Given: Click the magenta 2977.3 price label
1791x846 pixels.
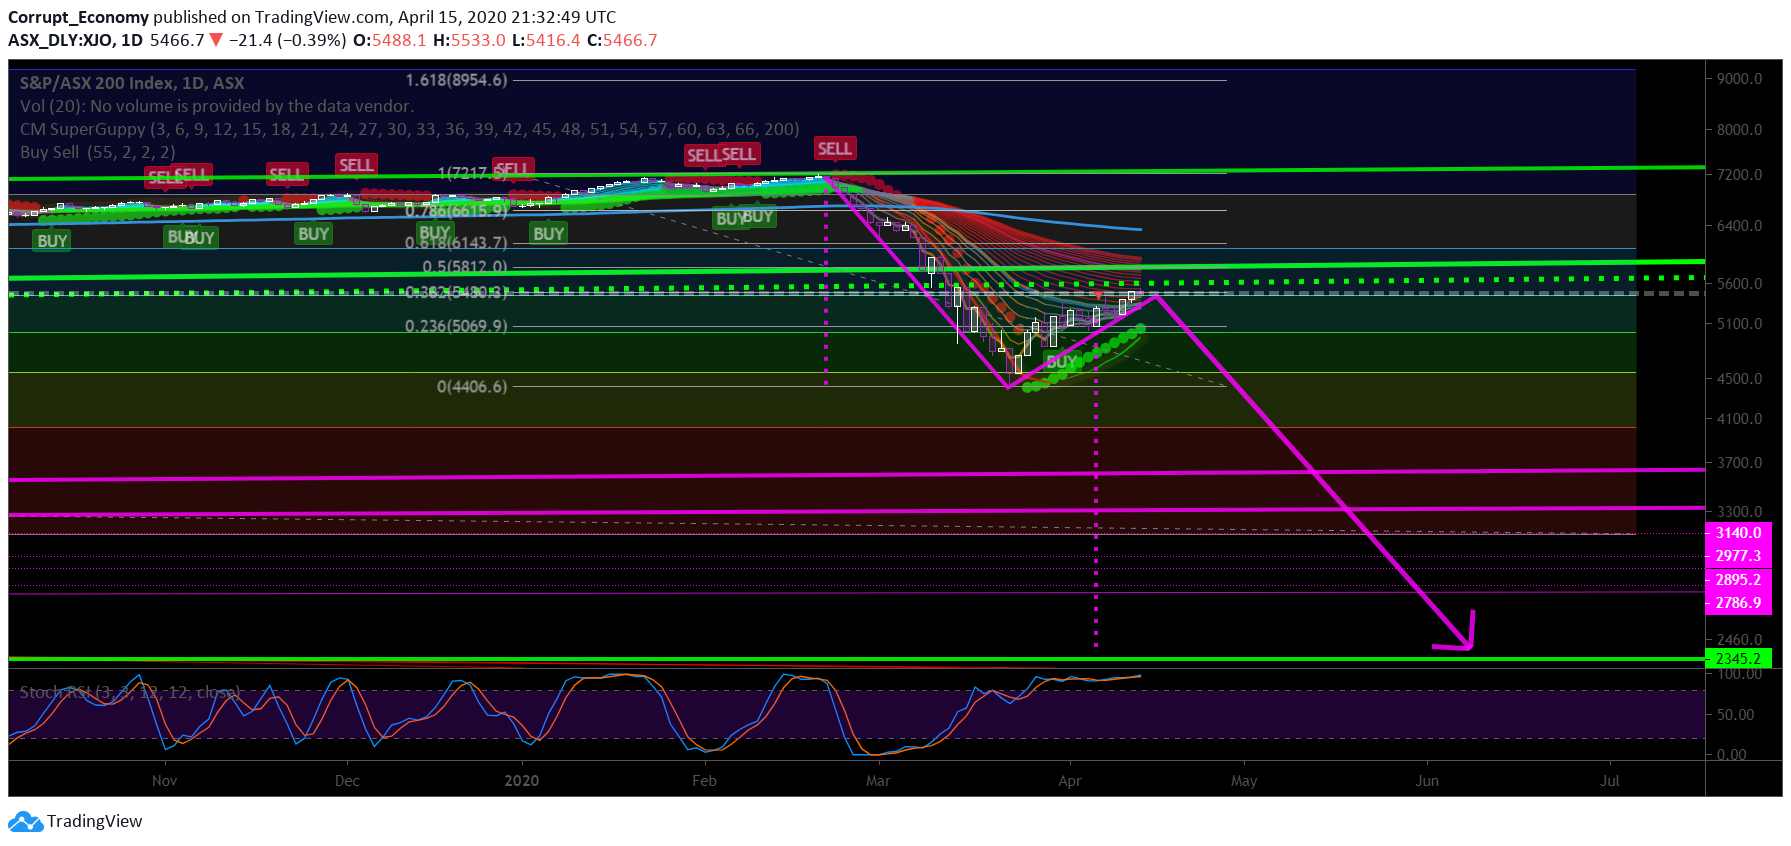Looking at the screenshot, I should pos(1738,556).
